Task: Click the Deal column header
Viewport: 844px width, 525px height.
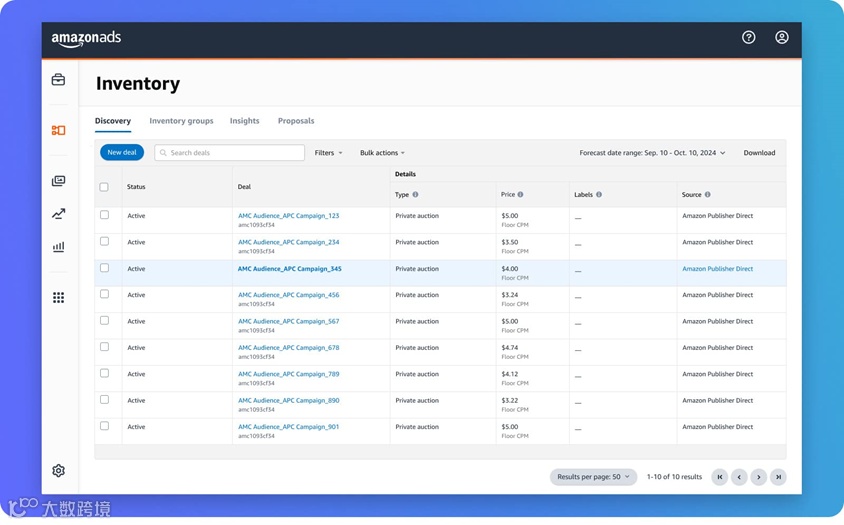Action: 244,187
